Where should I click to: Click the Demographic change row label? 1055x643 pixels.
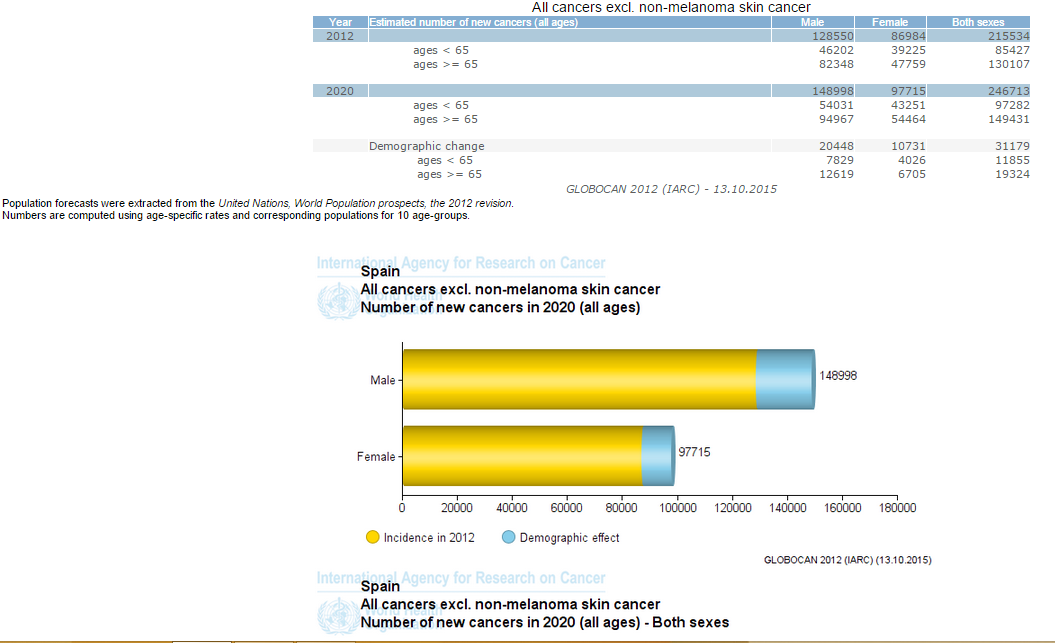tap(426, 146)
